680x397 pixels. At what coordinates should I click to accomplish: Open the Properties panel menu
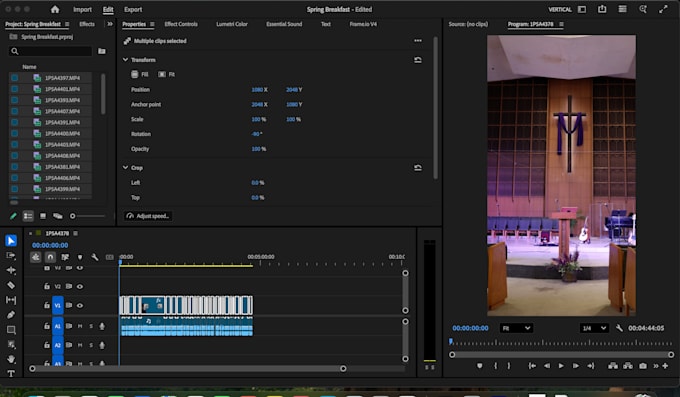[x=152, y=24]
